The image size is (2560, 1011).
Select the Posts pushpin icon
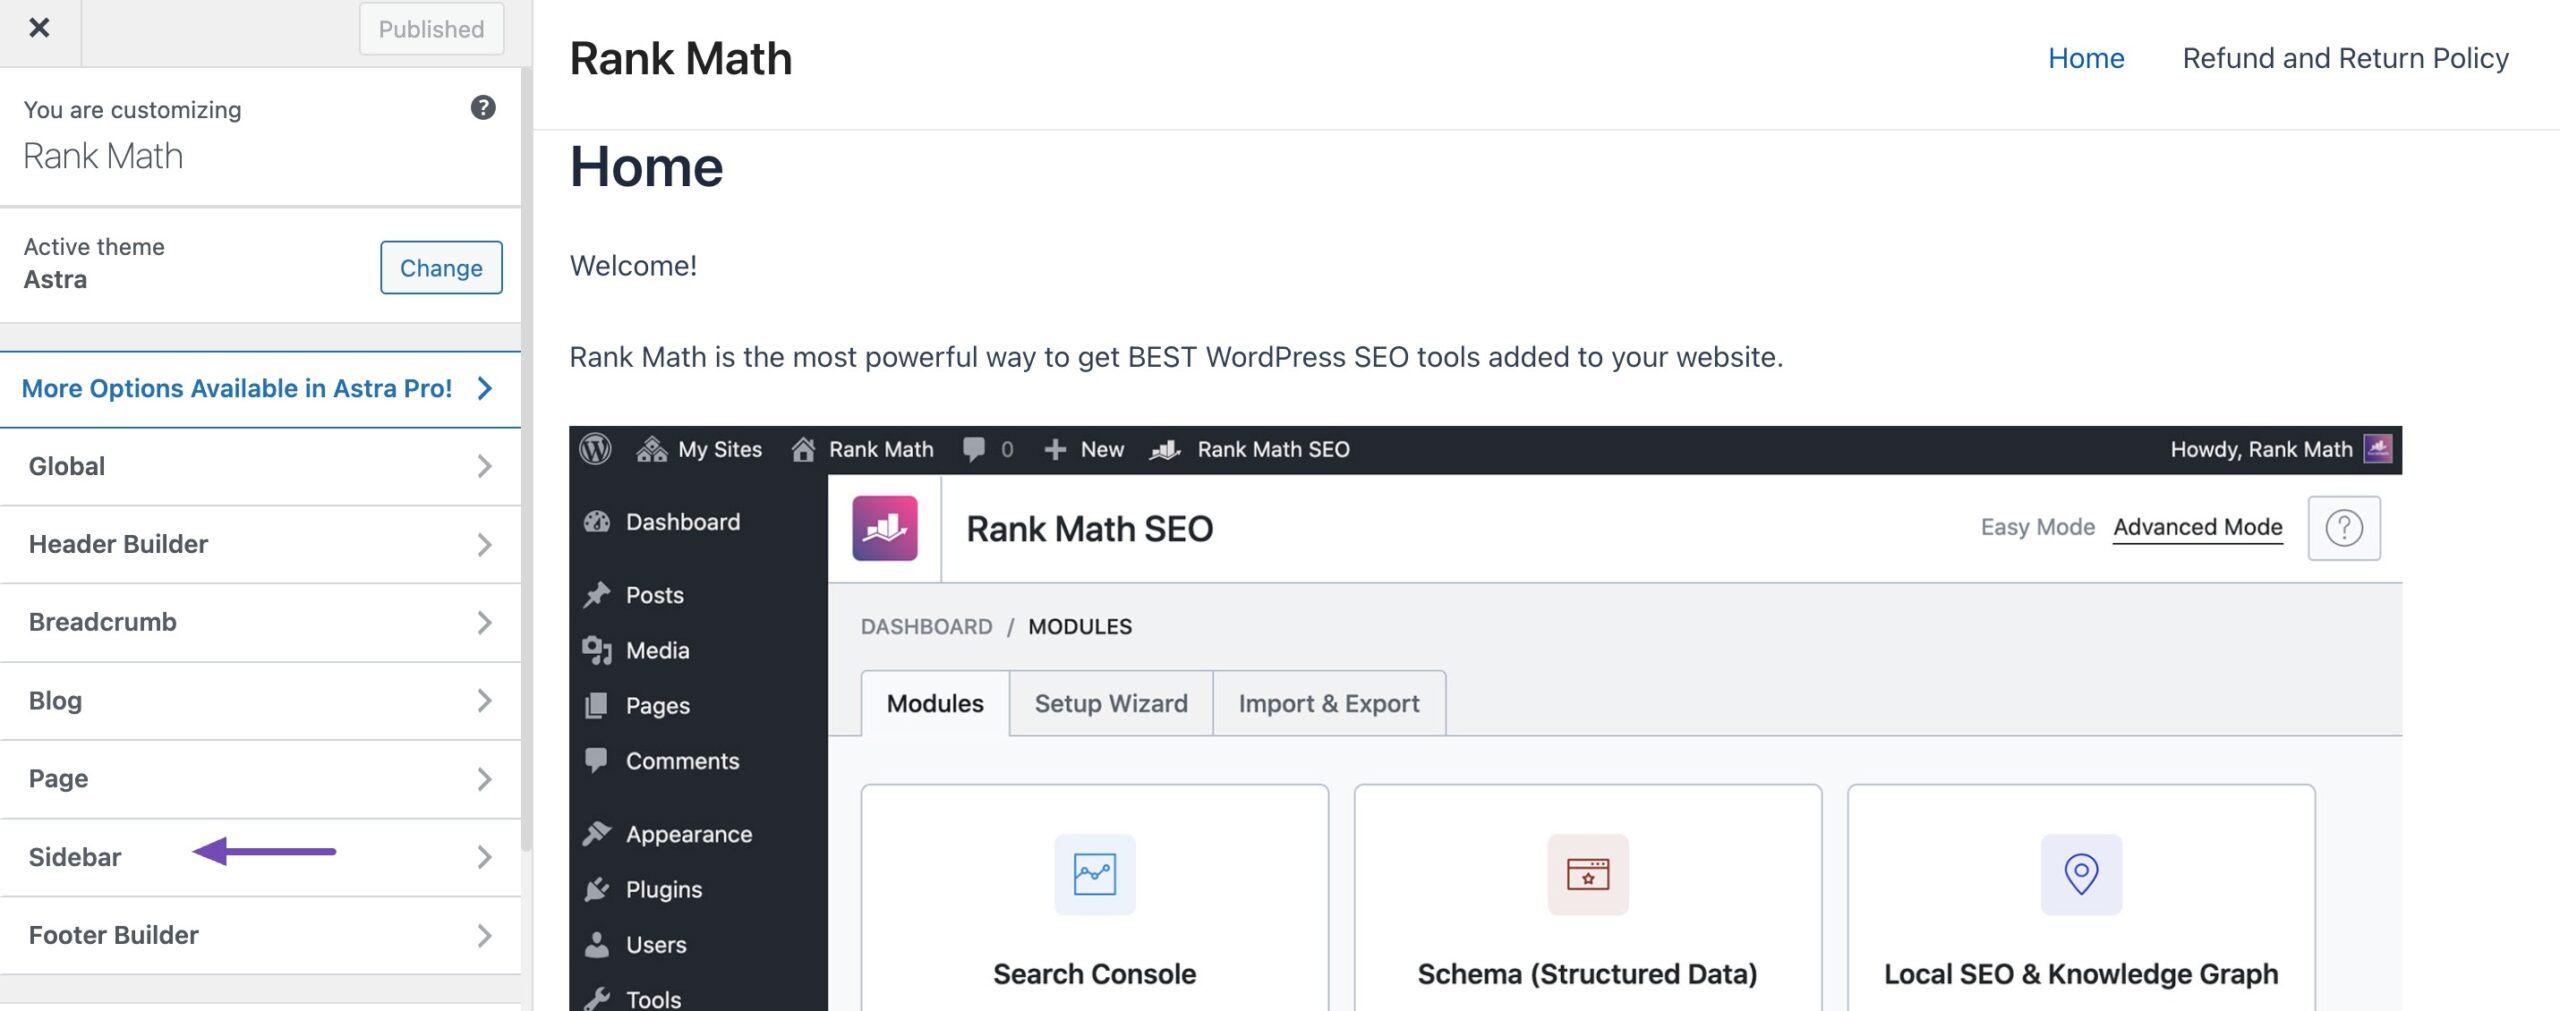[x=597, y=594]
